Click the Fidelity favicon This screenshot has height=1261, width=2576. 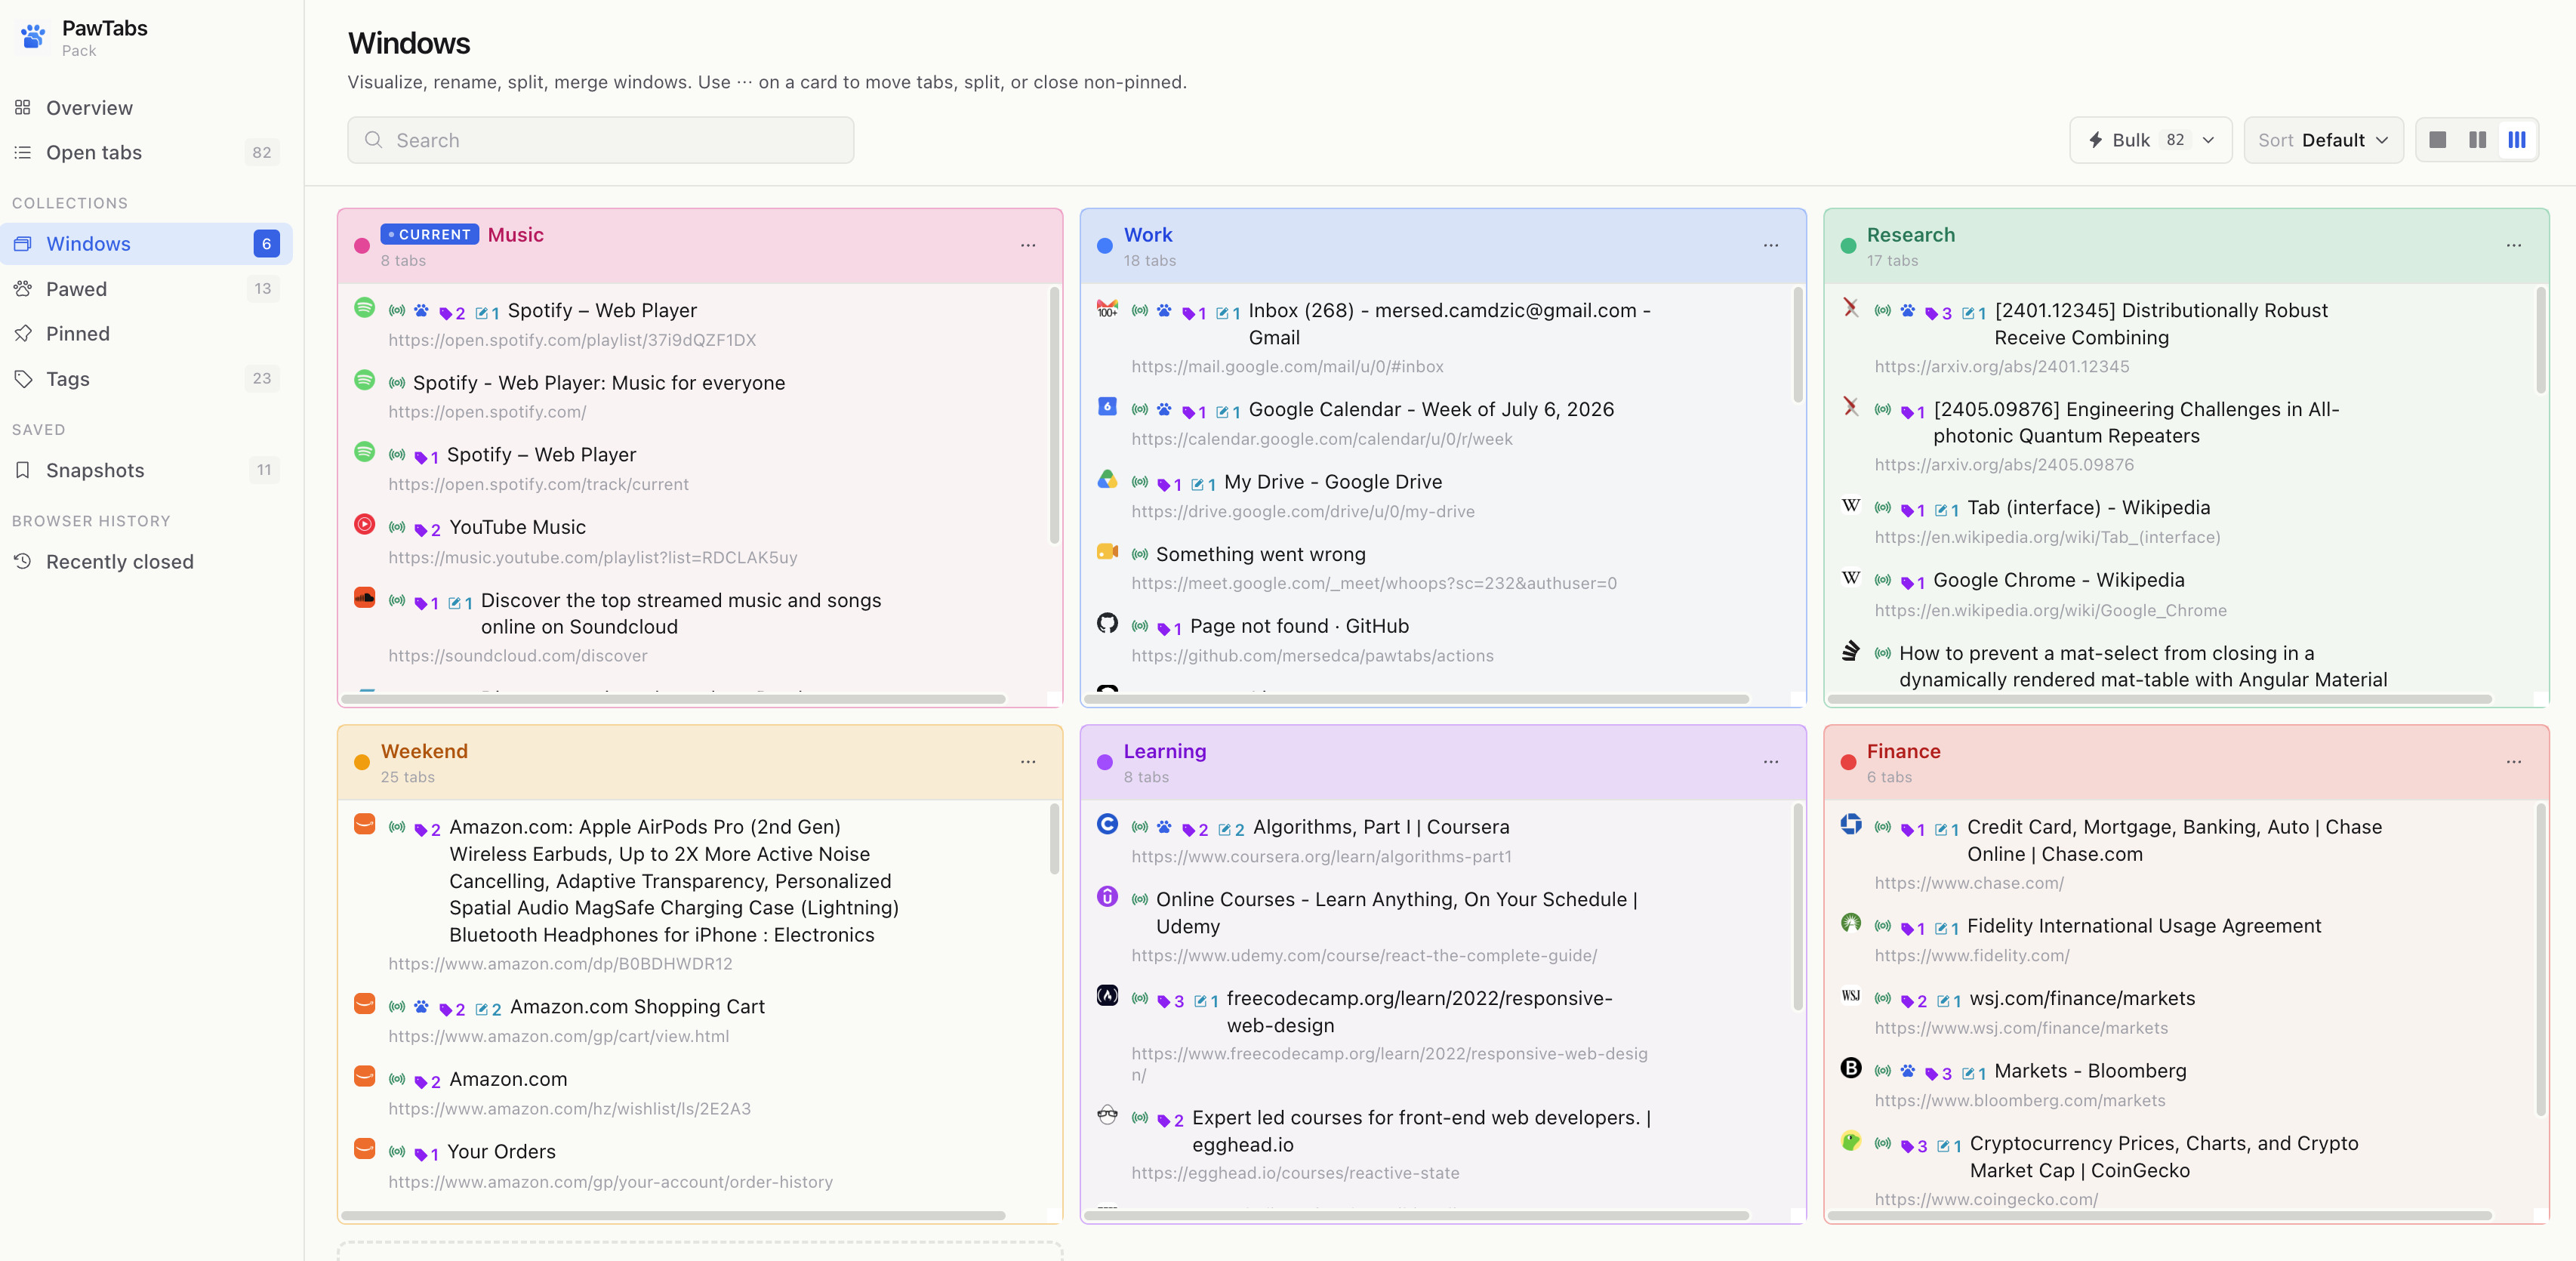(1851, 923)
